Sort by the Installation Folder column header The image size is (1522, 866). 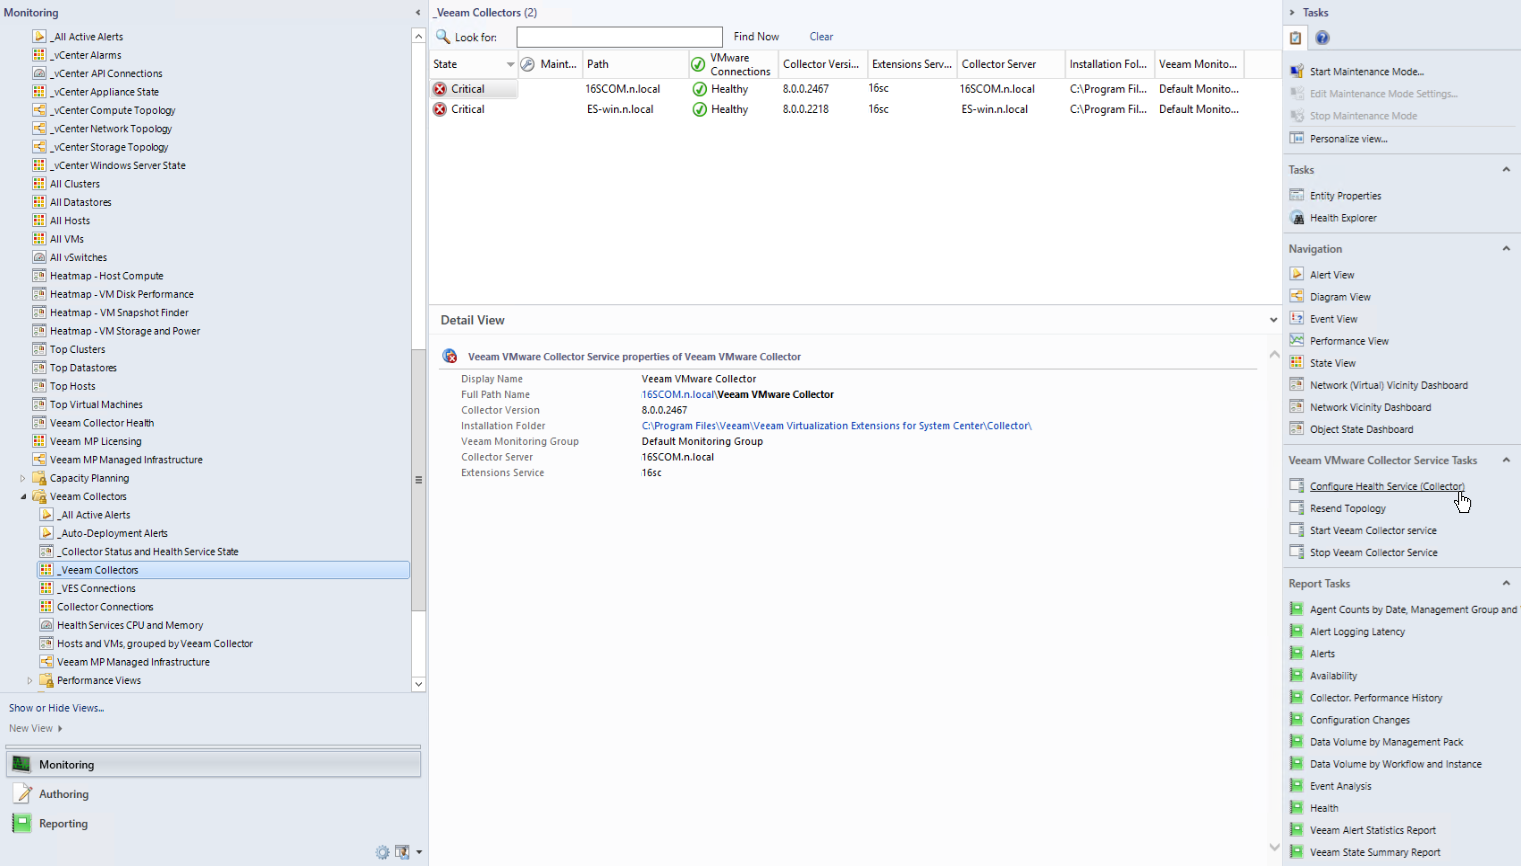(1109, 64)
